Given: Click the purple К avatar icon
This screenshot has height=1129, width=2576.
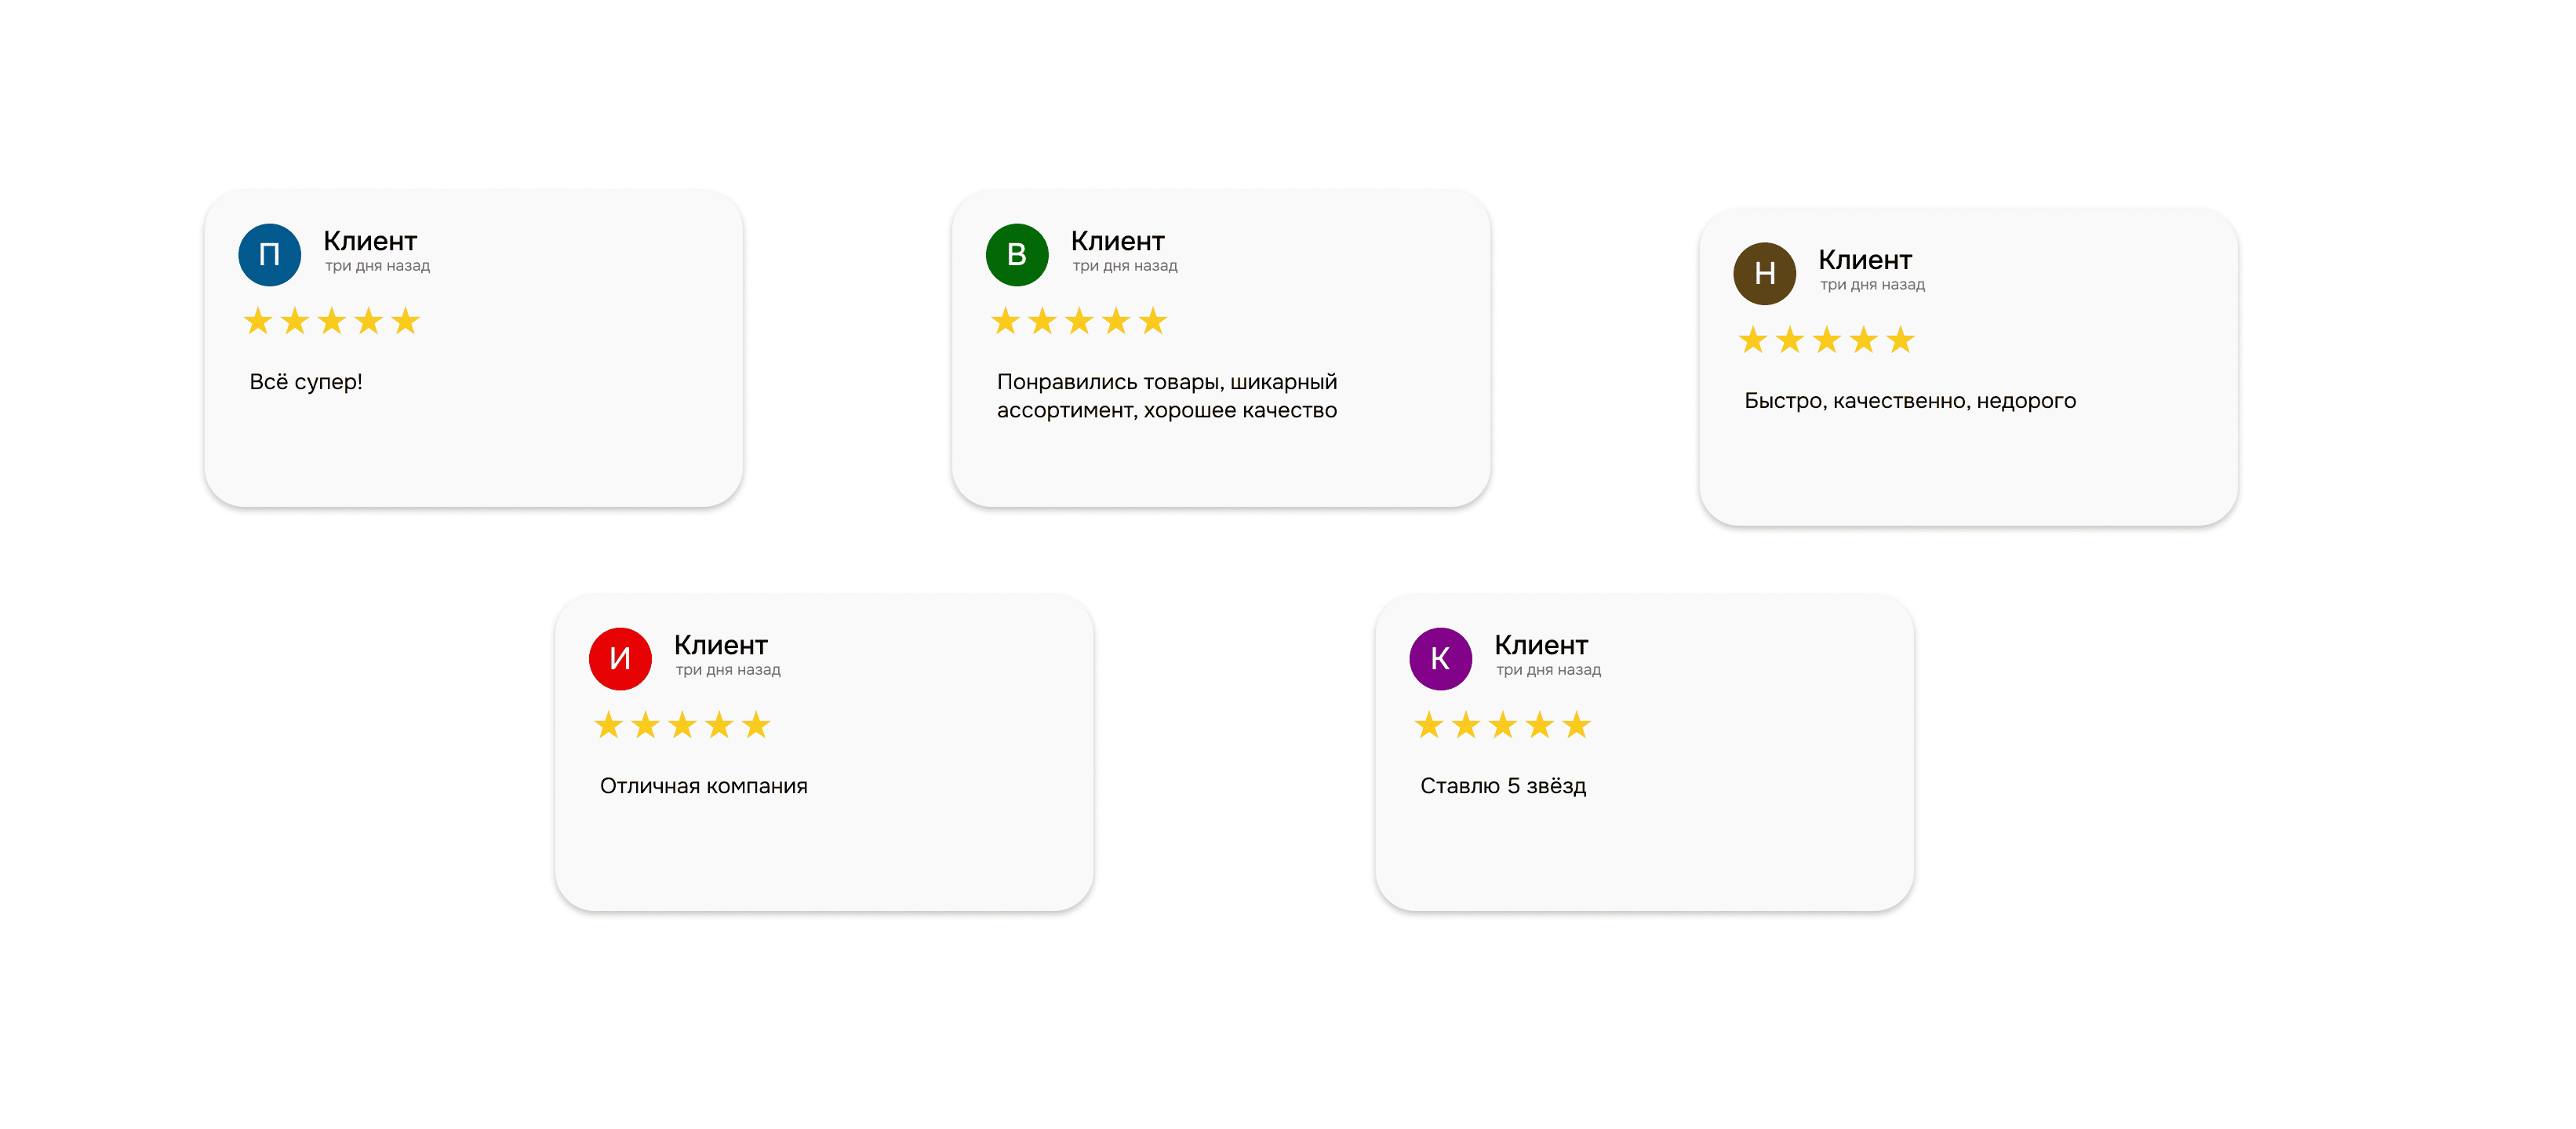Looking at the screenshot, I should (x=1440, y=659).
